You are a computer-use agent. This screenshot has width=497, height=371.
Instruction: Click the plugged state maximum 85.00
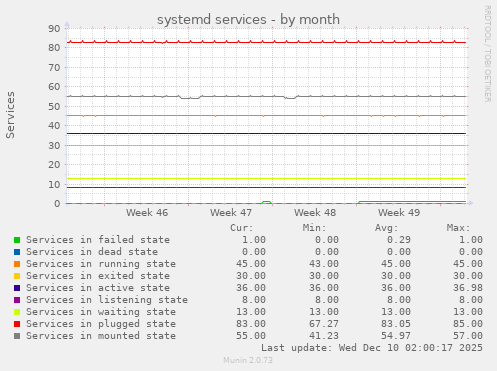click(468, 324)
